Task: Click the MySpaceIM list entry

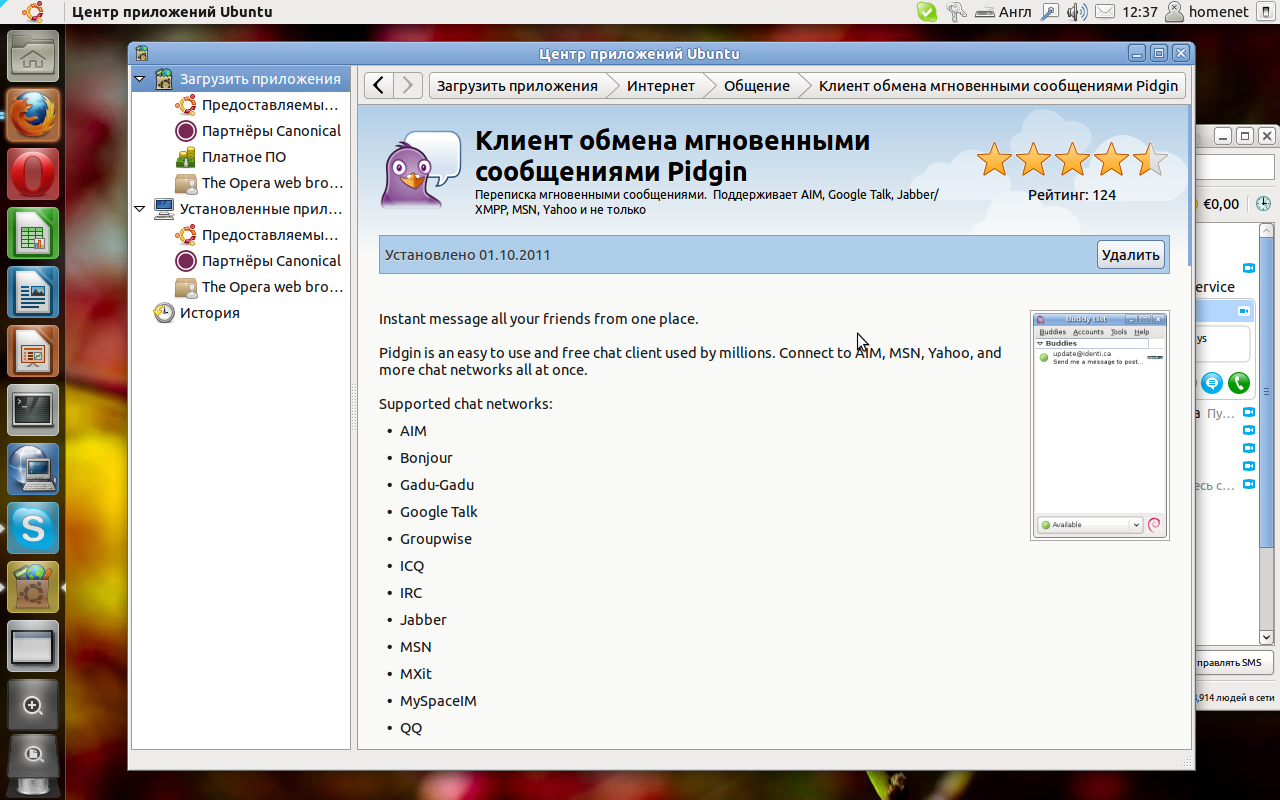Action: 438,701
